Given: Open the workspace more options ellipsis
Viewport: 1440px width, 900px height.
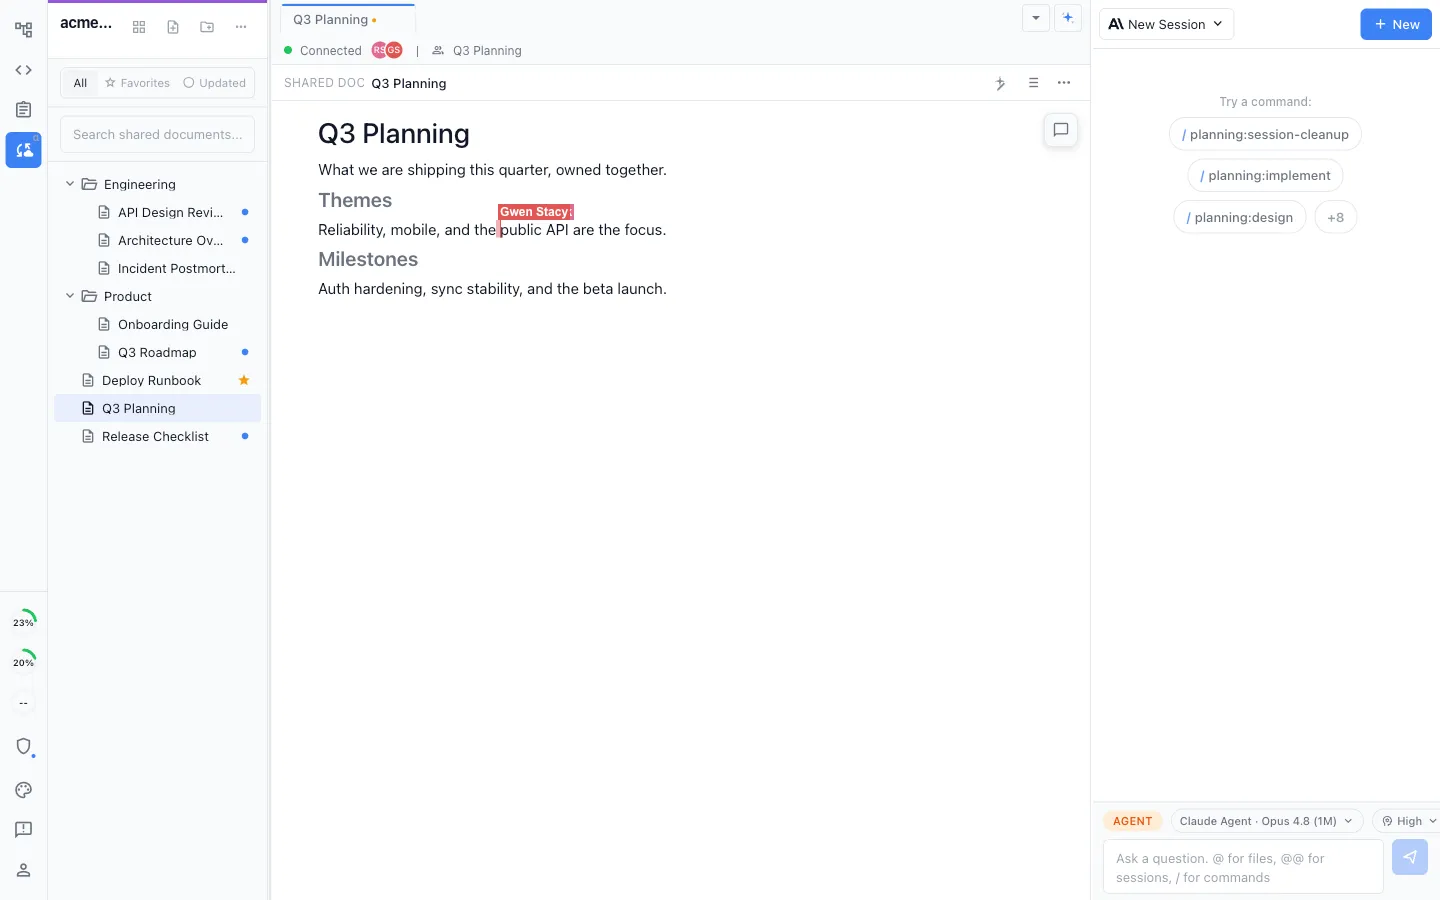Looking at the screenshot, I should pos(241,27).
